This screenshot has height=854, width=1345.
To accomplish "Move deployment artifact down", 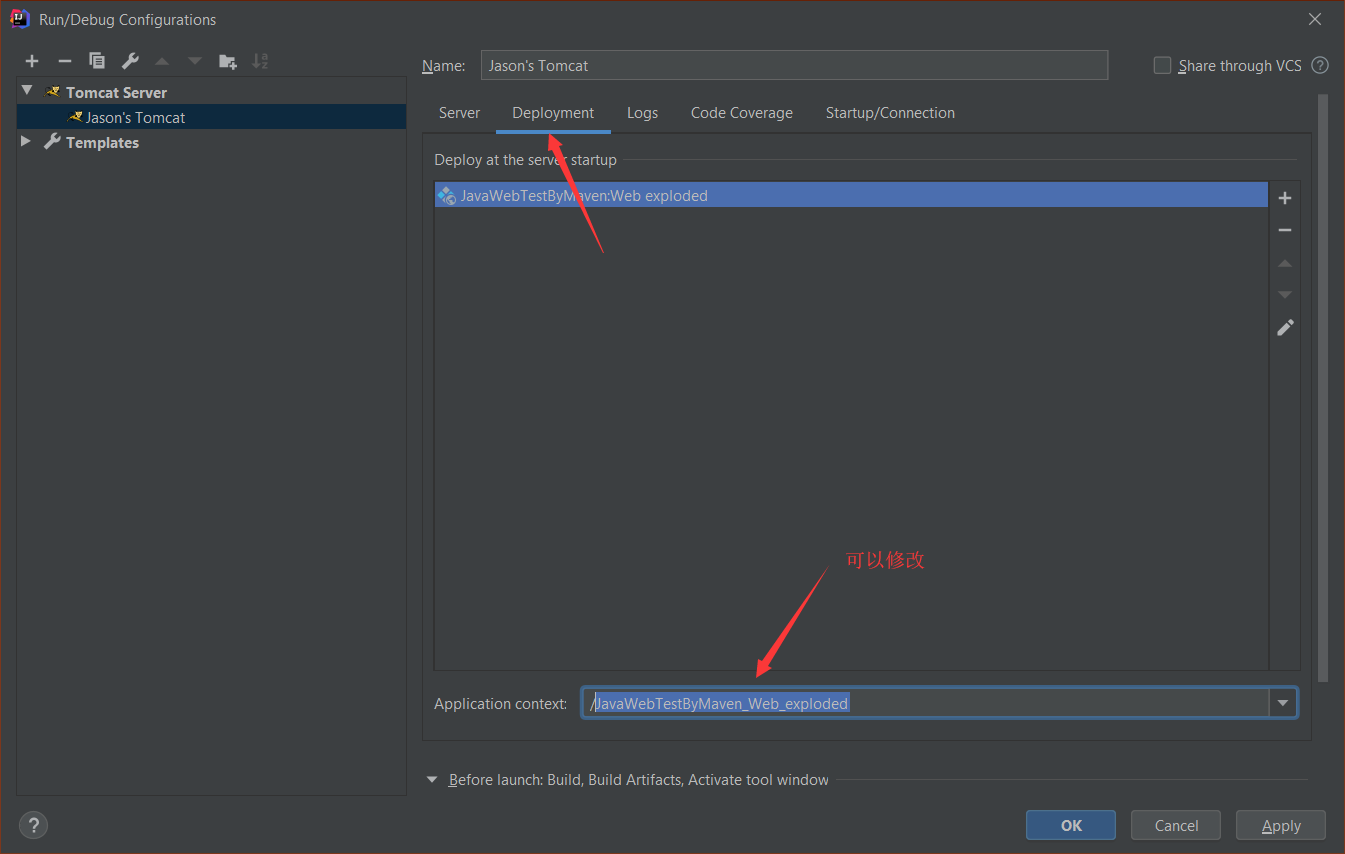I will coord(1285,295).
